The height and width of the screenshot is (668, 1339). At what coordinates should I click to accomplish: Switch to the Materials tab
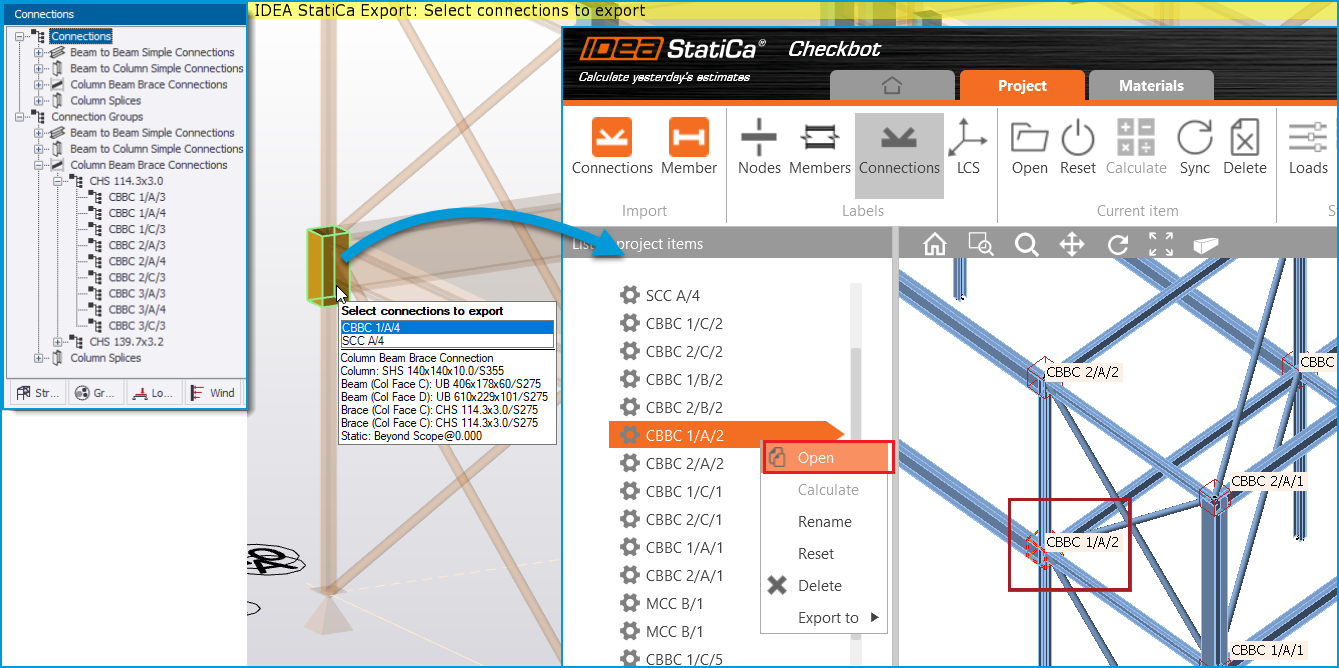click(x=1151, y=86)
